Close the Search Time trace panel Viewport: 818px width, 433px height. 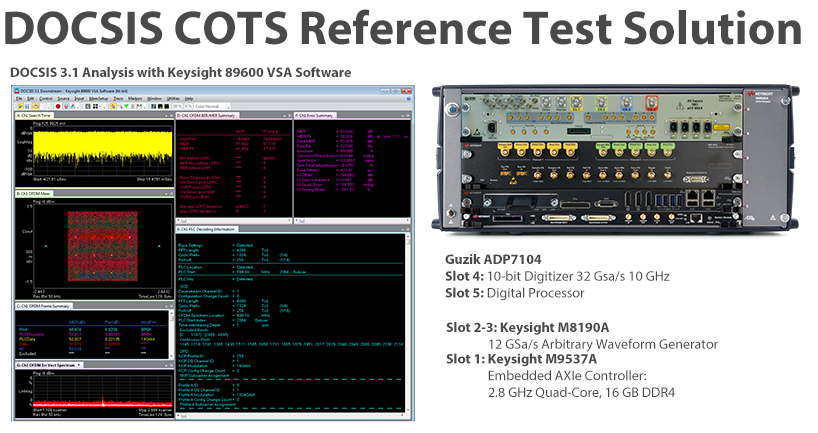pyautogui.click(x=171, y=115)
